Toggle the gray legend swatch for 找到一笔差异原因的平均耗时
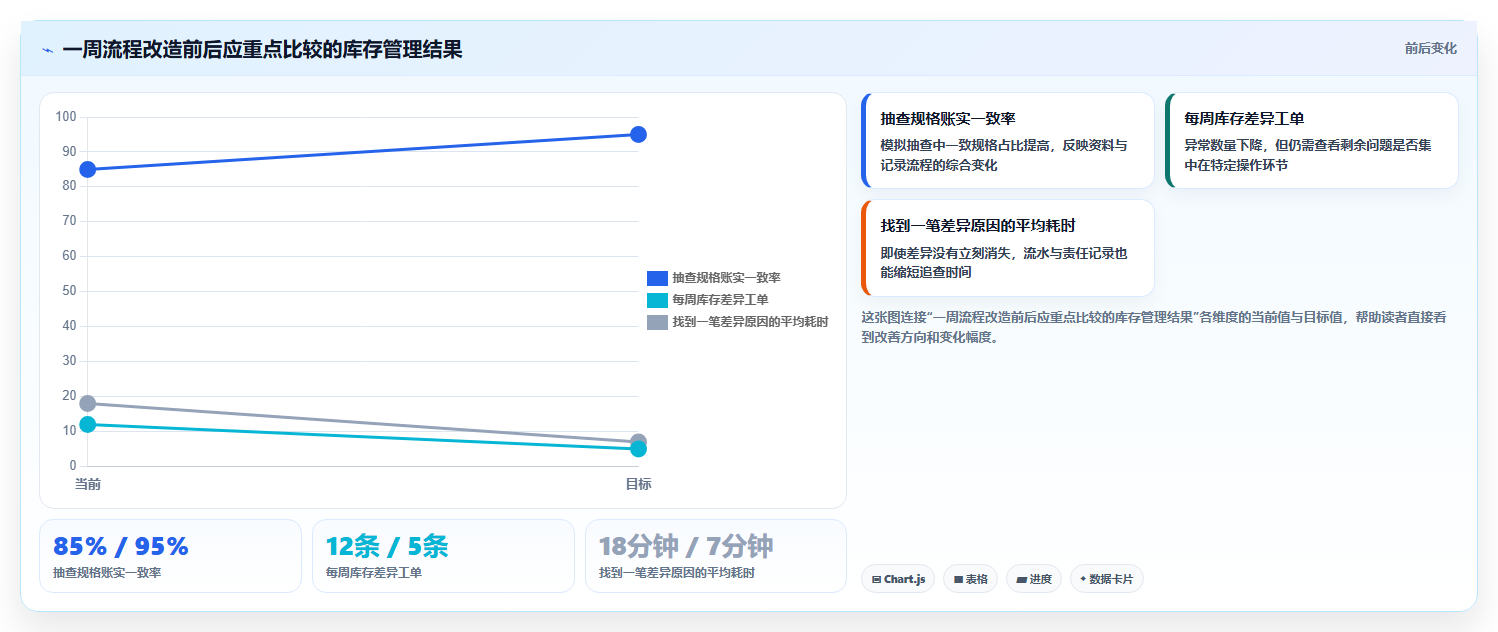Image resolution: width=1498 pixels, height=632 pixels. 657,322
